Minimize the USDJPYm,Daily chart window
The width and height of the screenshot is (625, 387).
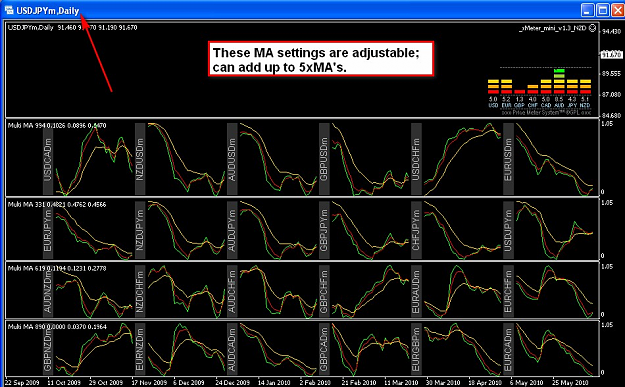(x=588, y=10)
